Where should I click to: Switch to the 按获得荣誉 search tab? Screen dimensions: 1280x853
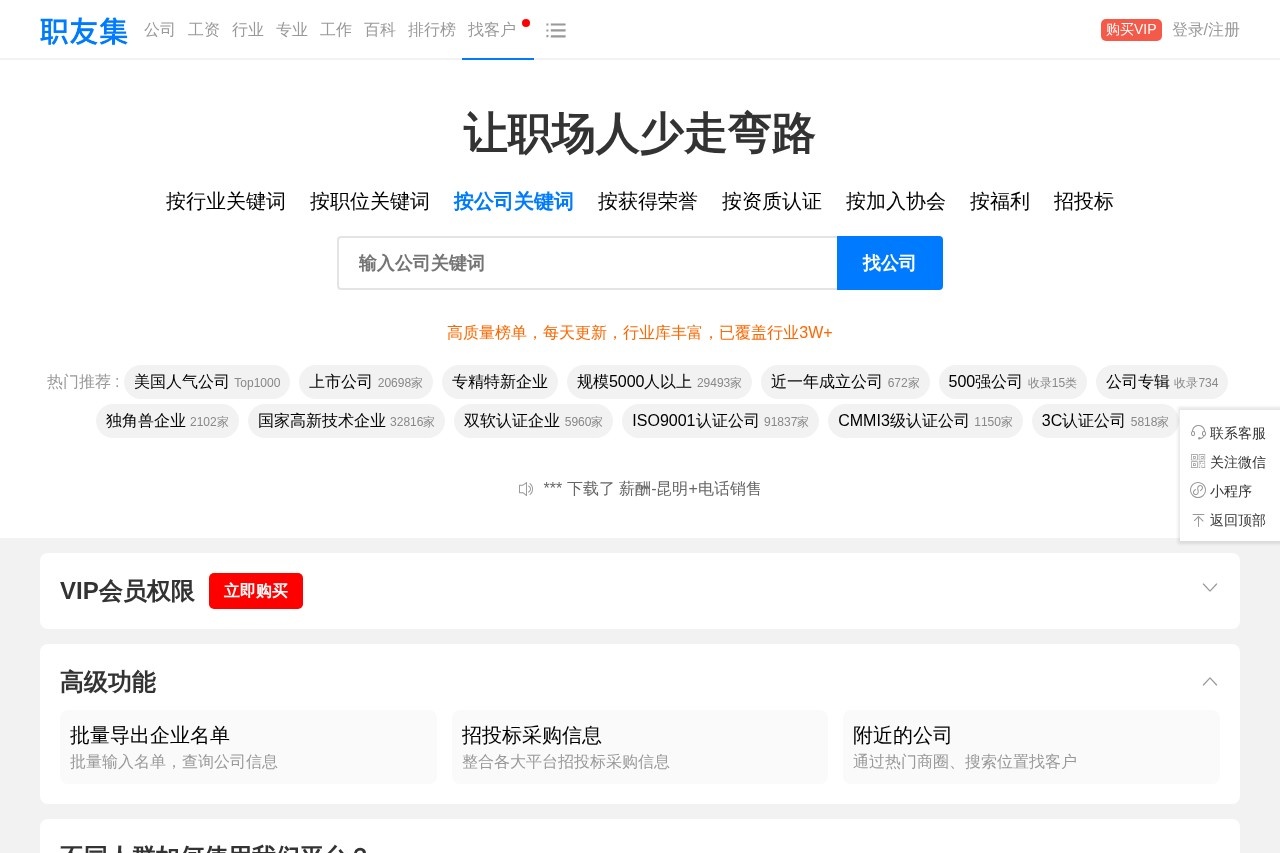(648, 201)
